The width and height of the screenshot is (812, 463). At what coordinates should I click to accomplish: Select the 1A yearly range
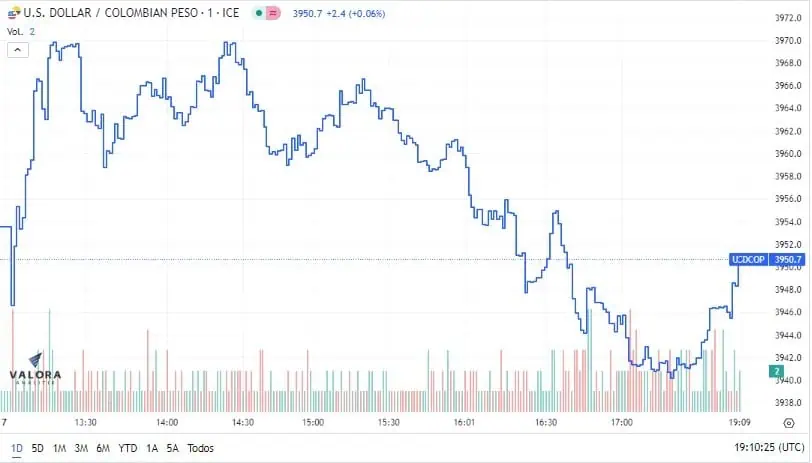tap(152, 448)
